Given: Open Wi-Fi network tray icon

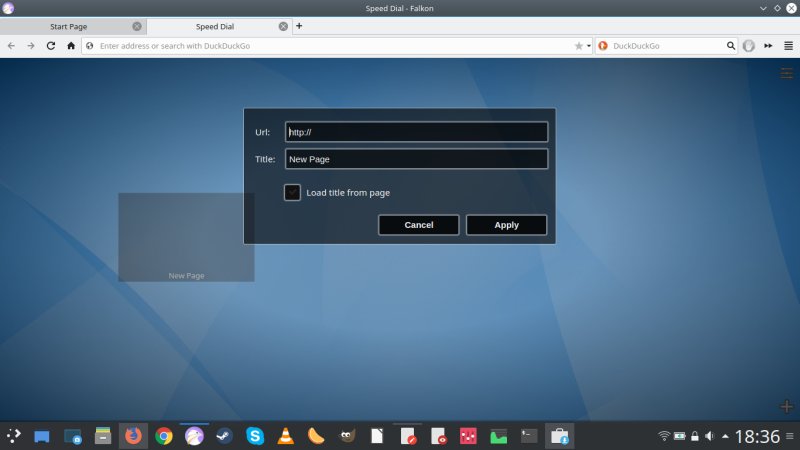Looking at the screenshot, I should [x=664, y=436].
